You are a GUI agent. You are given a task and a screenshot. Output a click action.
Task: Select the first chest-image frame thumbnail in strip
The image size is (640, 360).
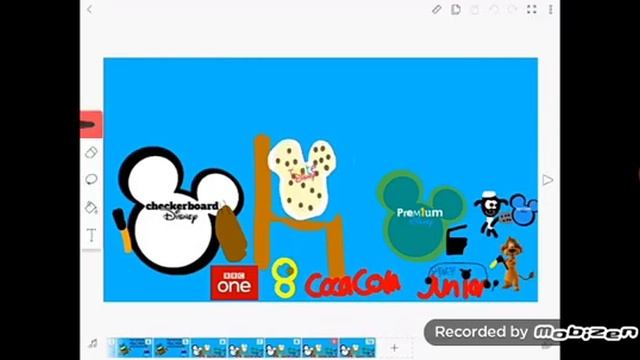click(134, 348)
